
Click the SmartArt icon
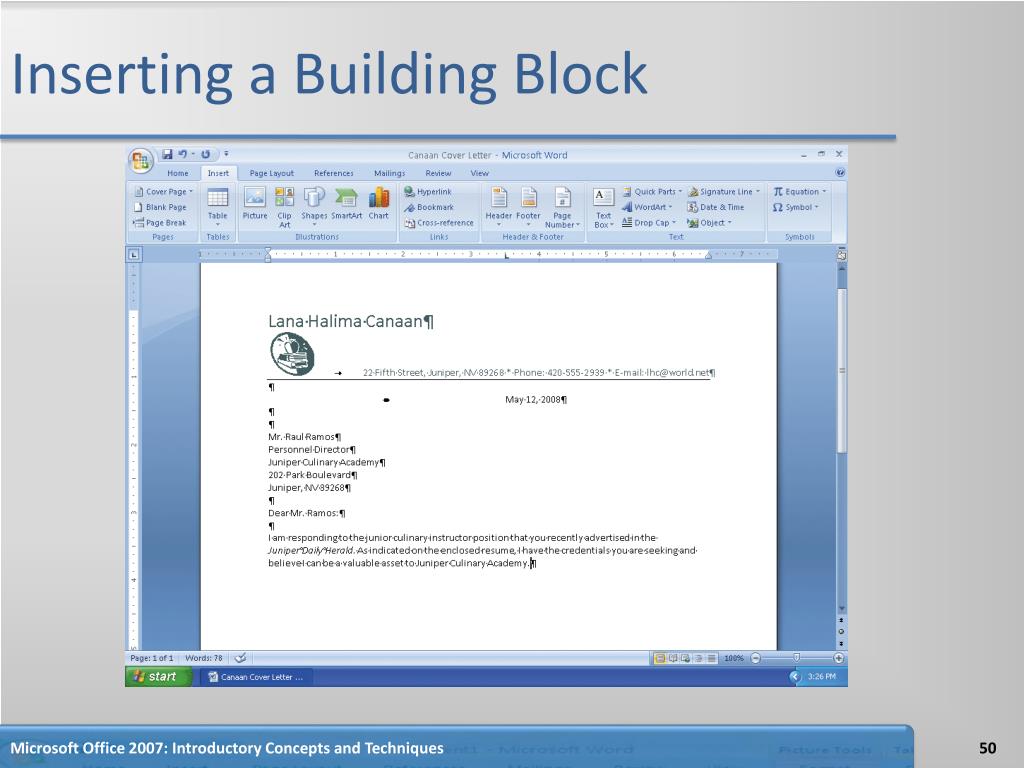pos(346,204)
